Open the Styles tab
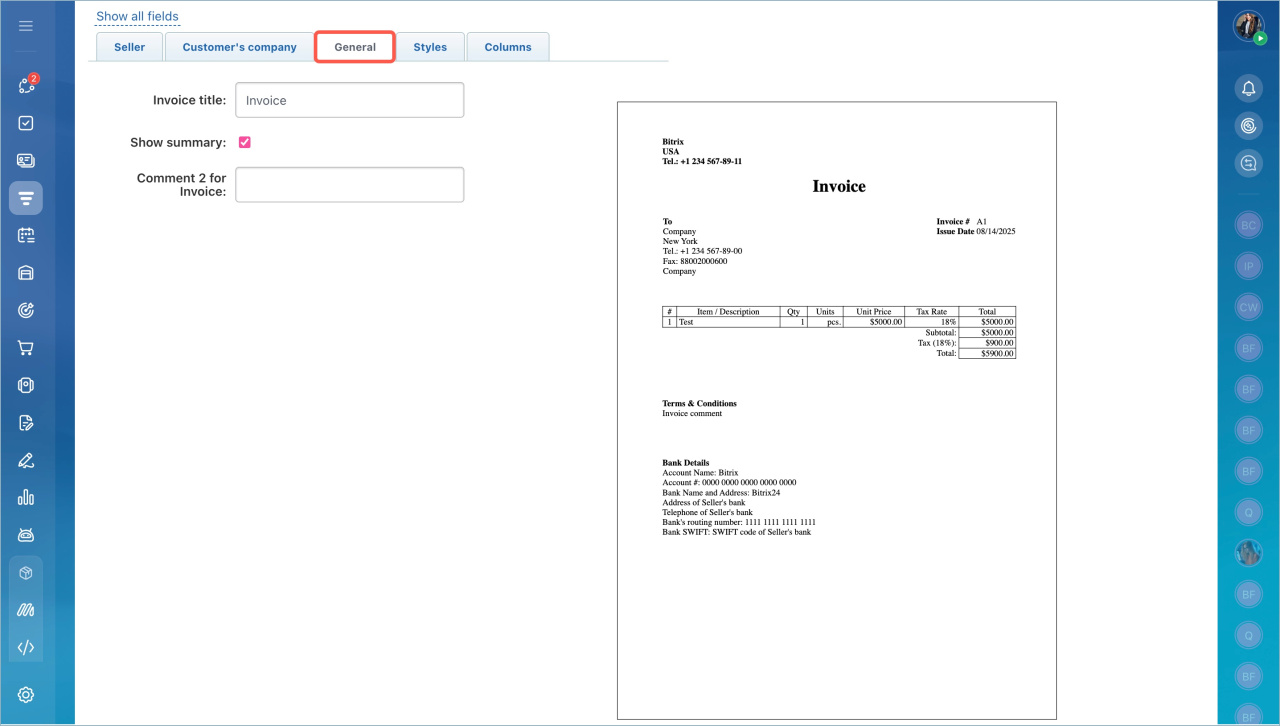Screen dimensions: 1280x726 430,47
